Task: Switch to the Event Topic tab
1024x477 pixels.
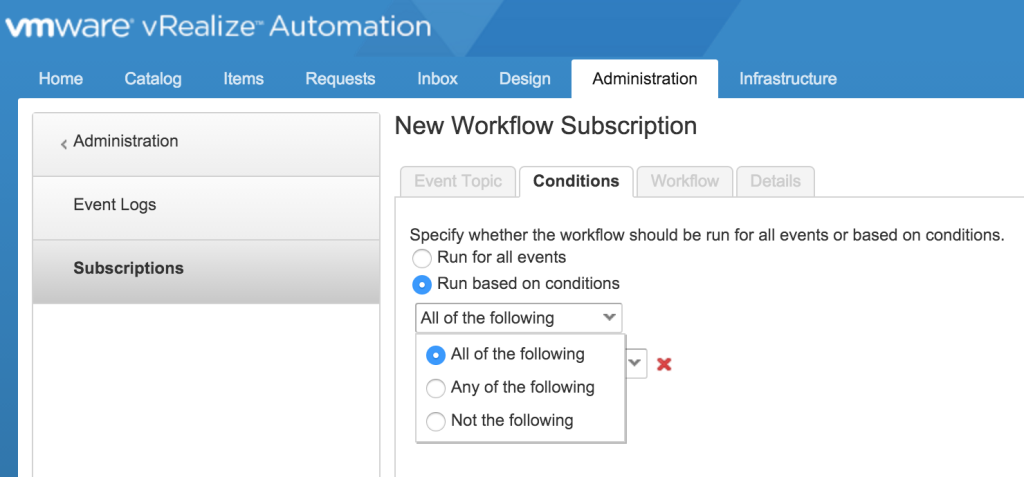Action: (x=458, y=181)
